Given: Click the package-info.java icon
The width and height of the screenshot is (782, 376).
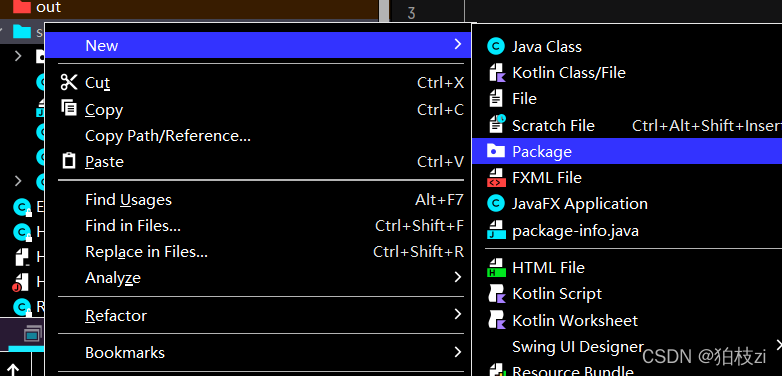Looking at the screenshot, I should click(496, 230).
